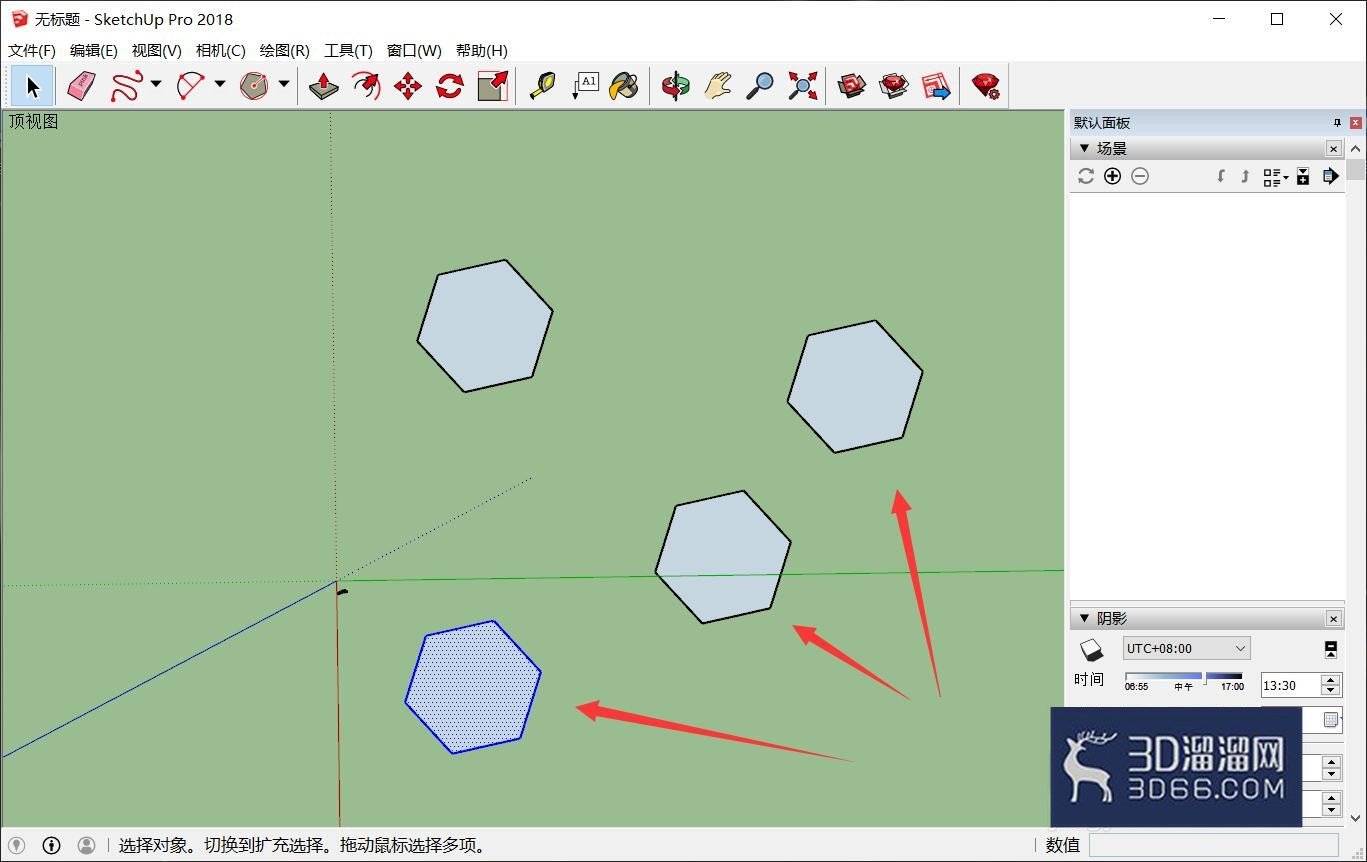Select the arrow Select tool
Viewport: 1367px width, 862px height.
coord(33,86)
